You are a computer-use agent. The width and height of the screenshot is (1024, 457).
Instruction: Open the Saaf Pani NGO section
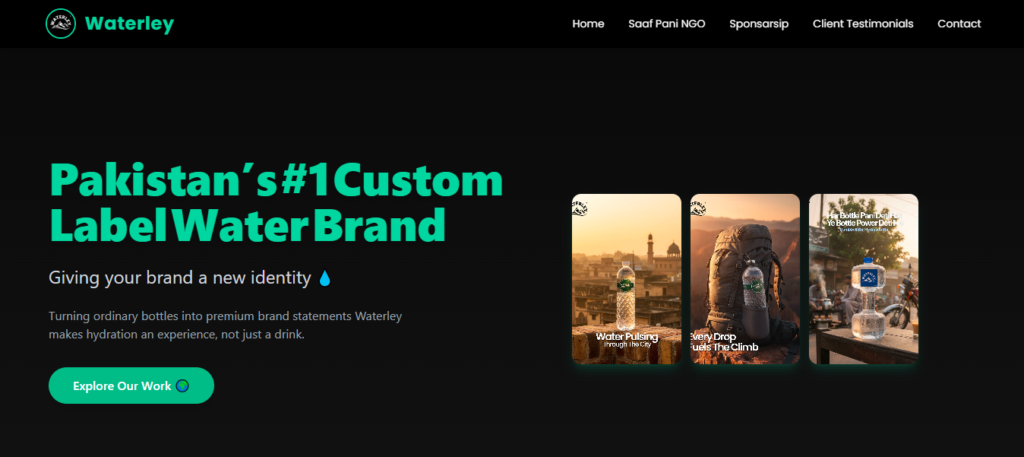click(x=666, y=24)
